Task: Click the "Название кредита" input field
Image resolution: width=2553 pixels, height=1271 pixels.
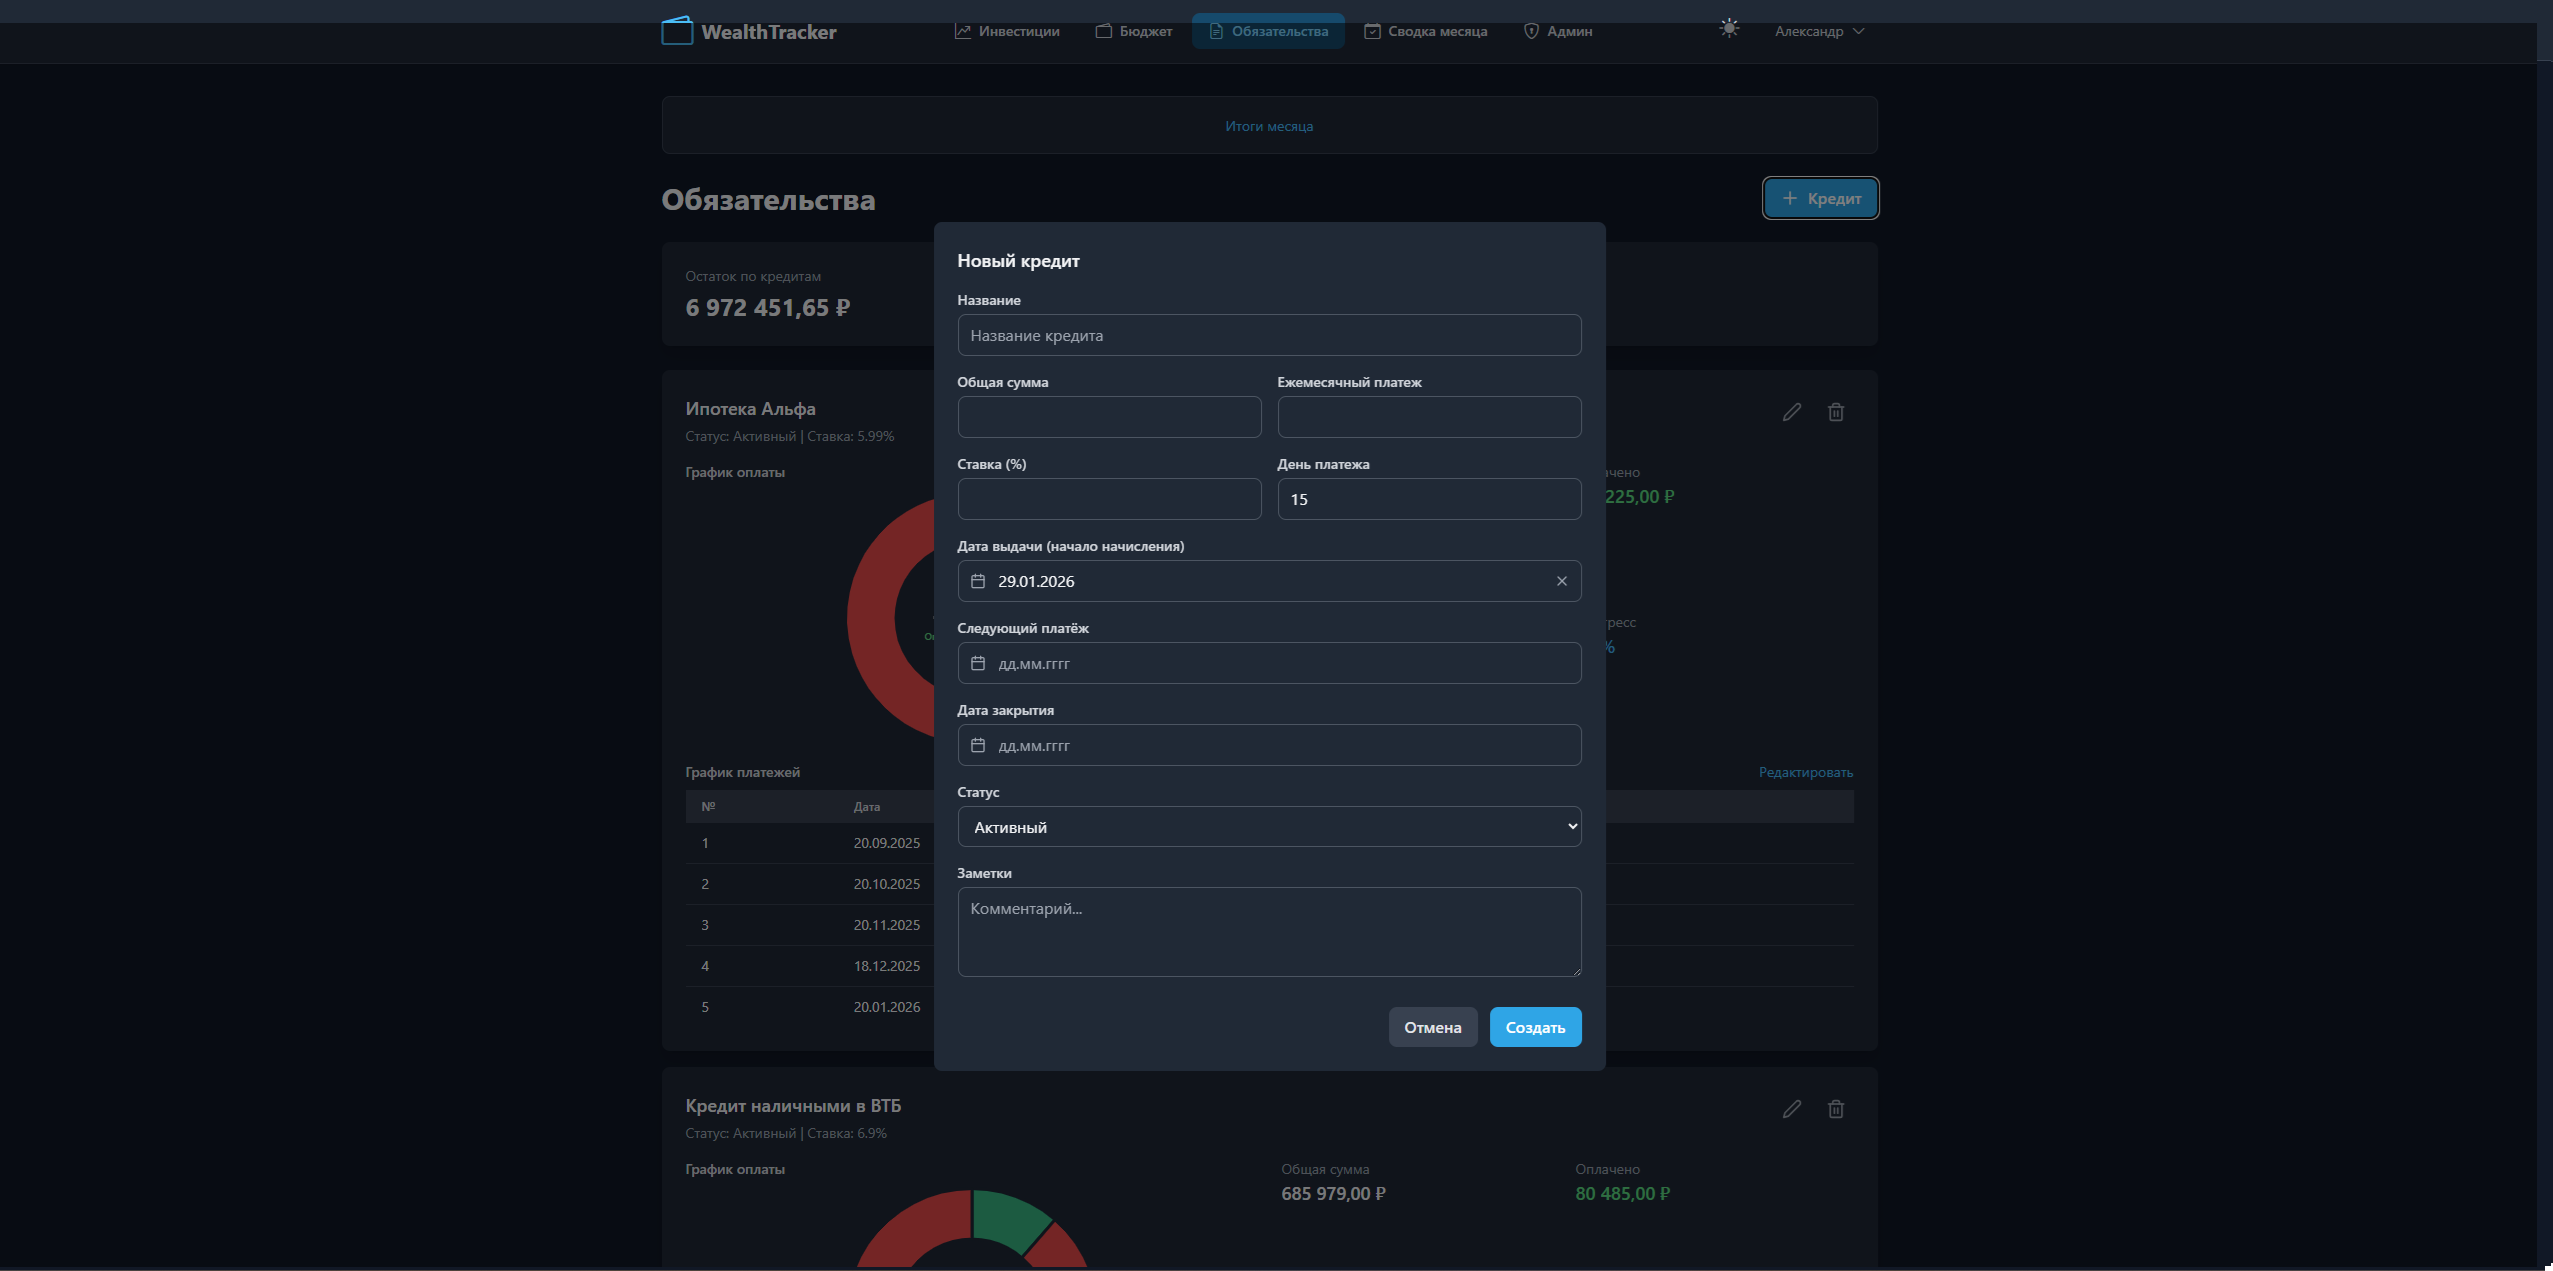Action: tap(1268, 336)
